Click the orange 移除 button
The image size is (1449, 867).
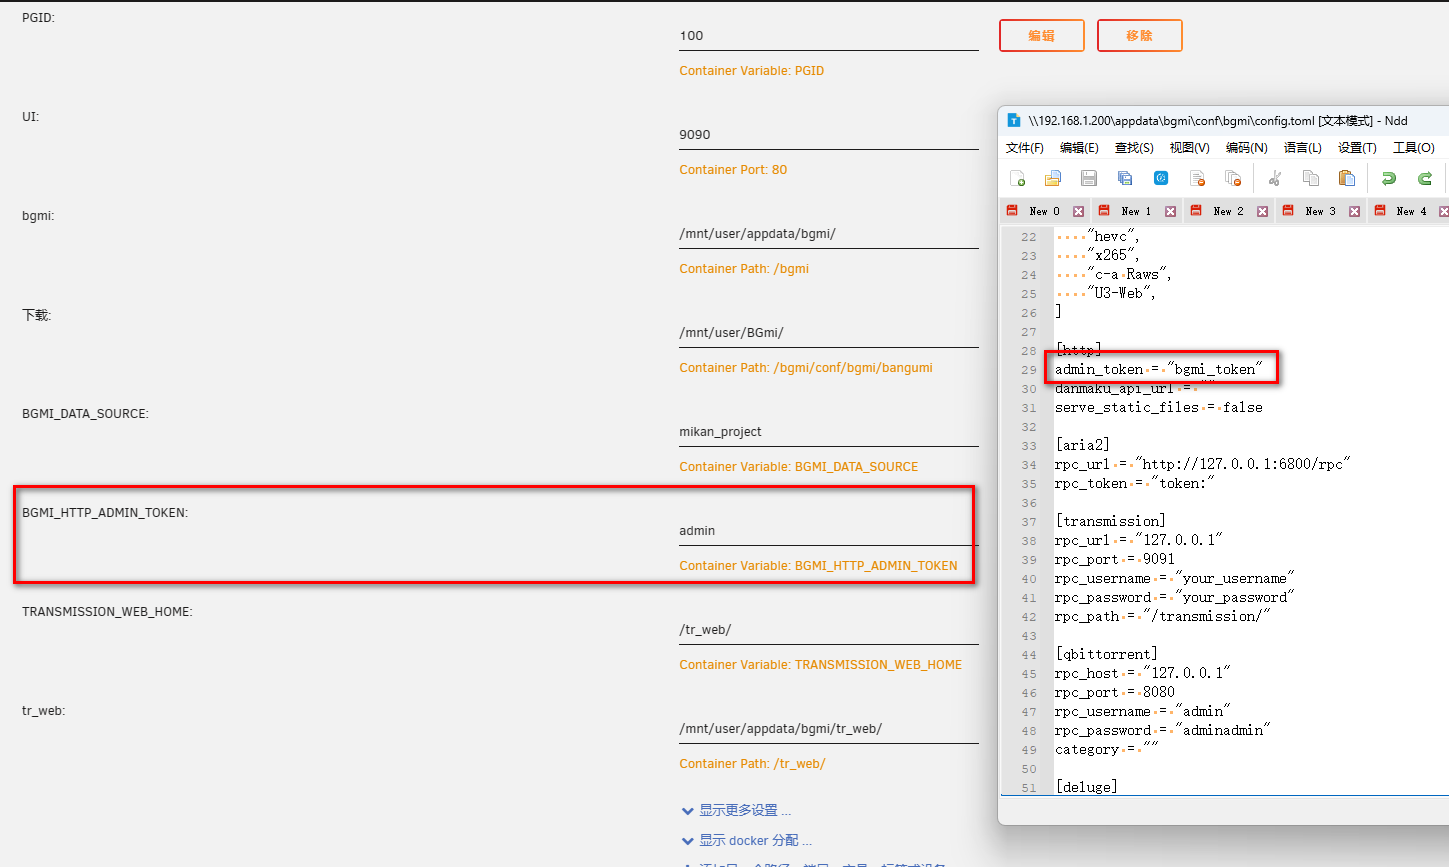(1139, 35)
